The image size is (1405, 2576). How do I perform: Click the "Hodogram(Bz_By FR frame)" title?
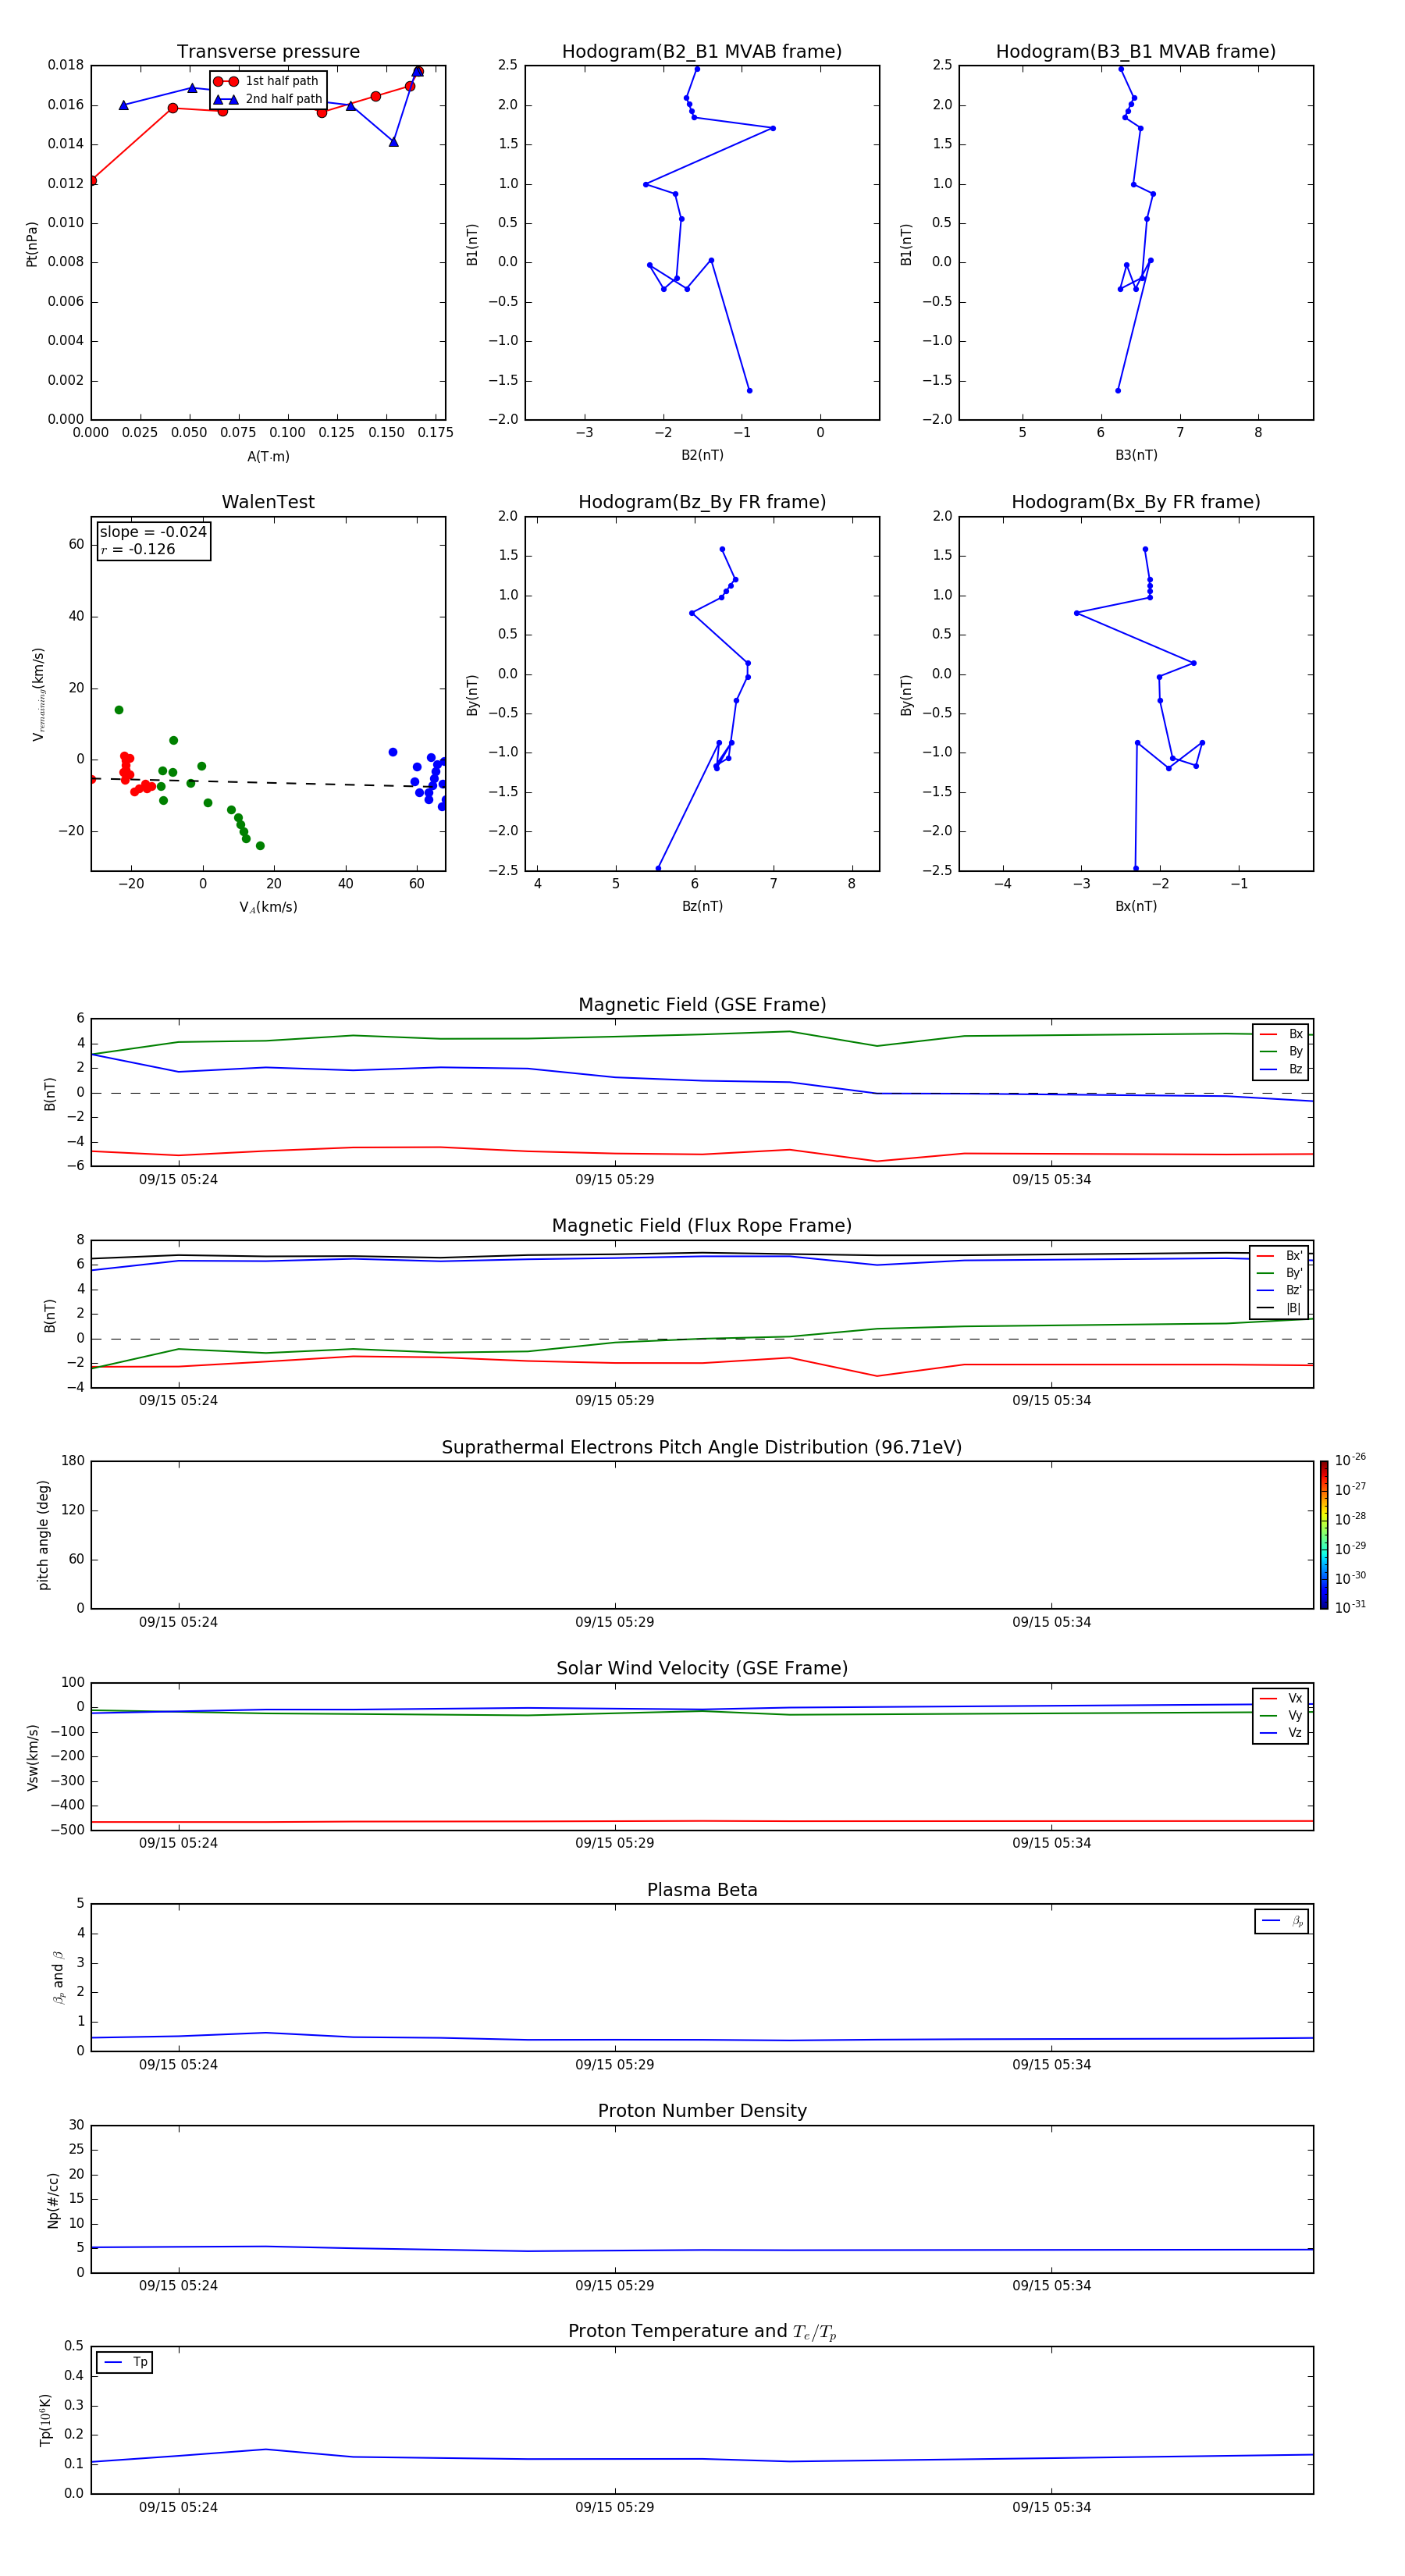(702, 502)
